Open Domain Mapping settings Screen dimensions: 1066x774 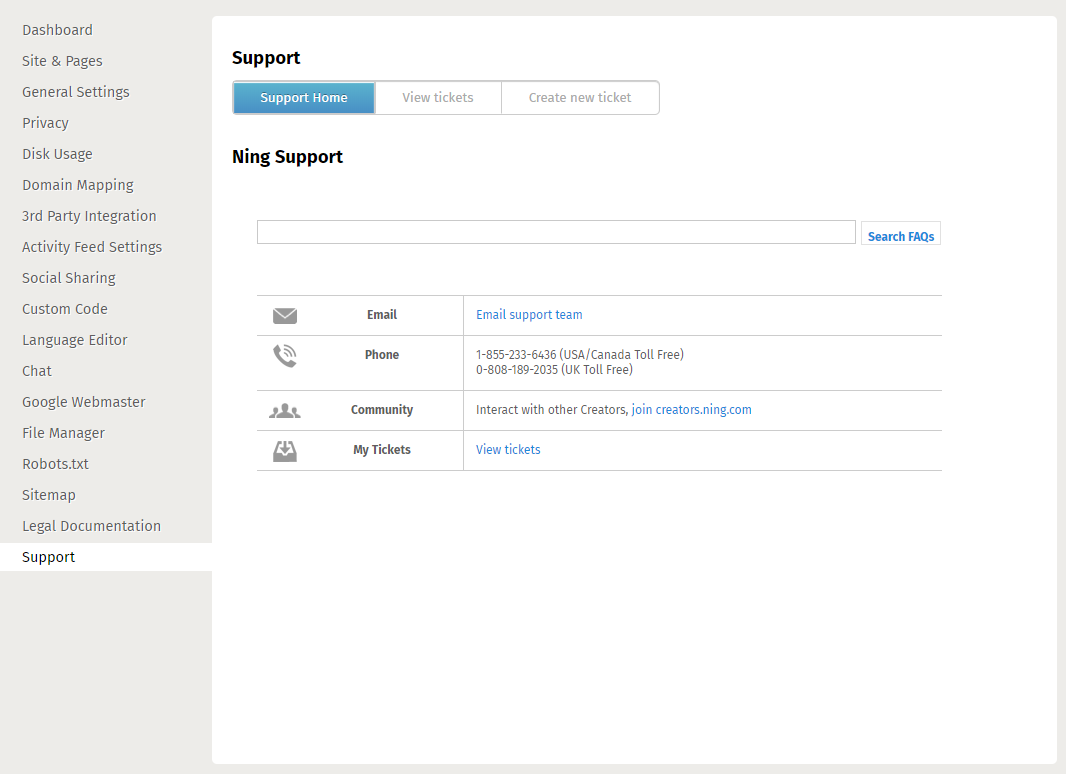78,185
